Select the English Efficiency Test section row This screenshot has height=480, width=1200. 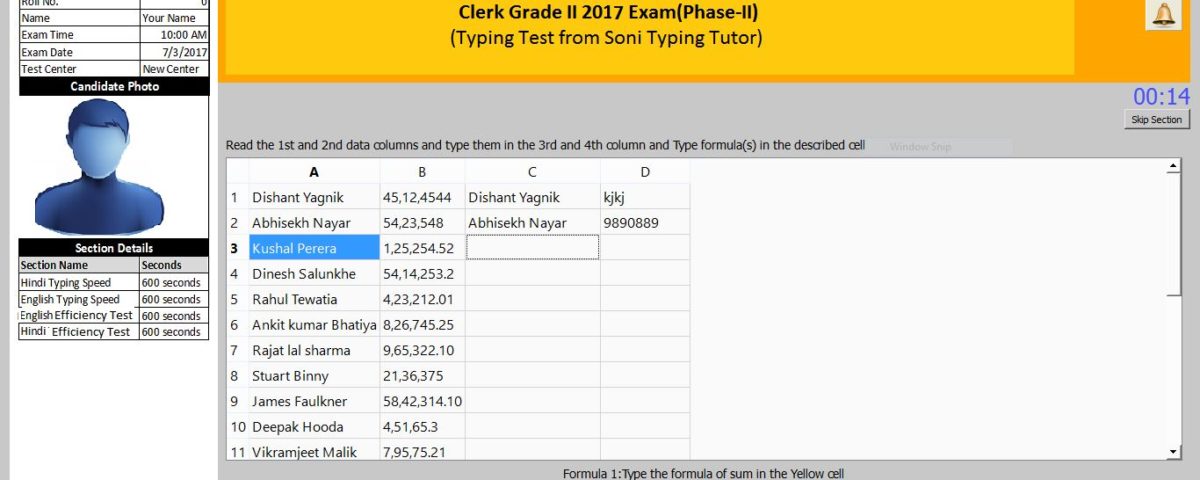pos(114,315)
